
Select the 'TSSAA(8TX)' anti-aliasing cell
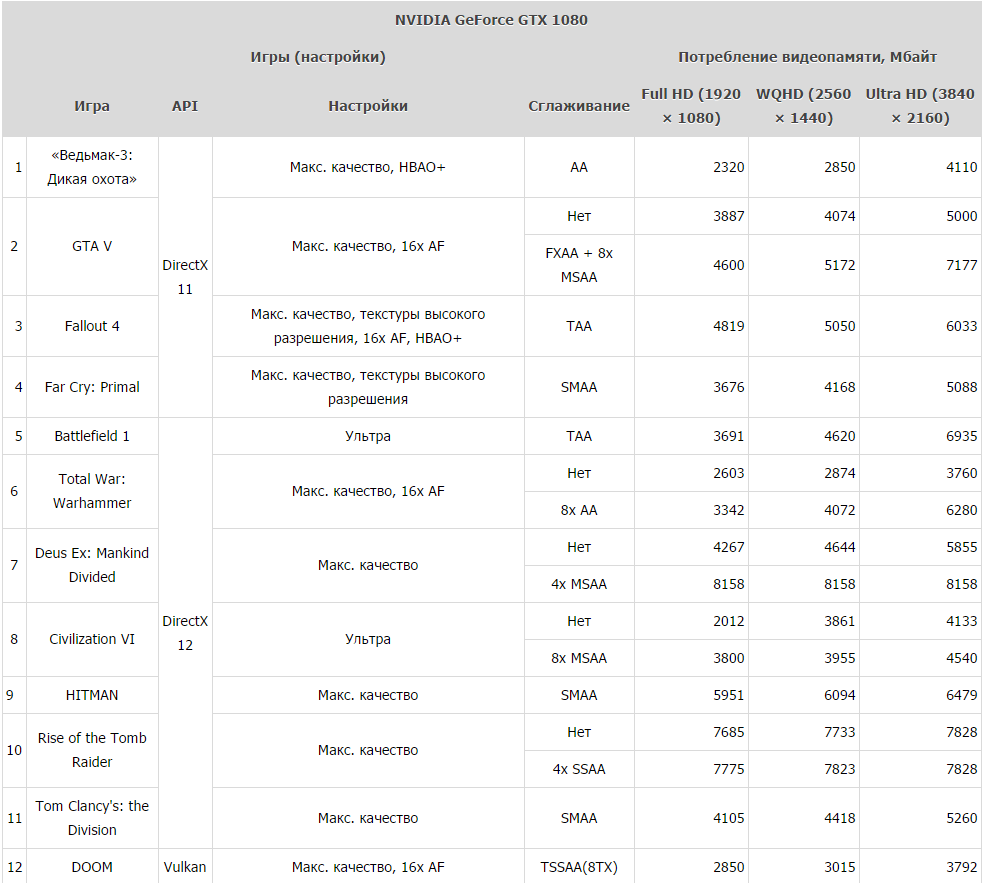579,867
